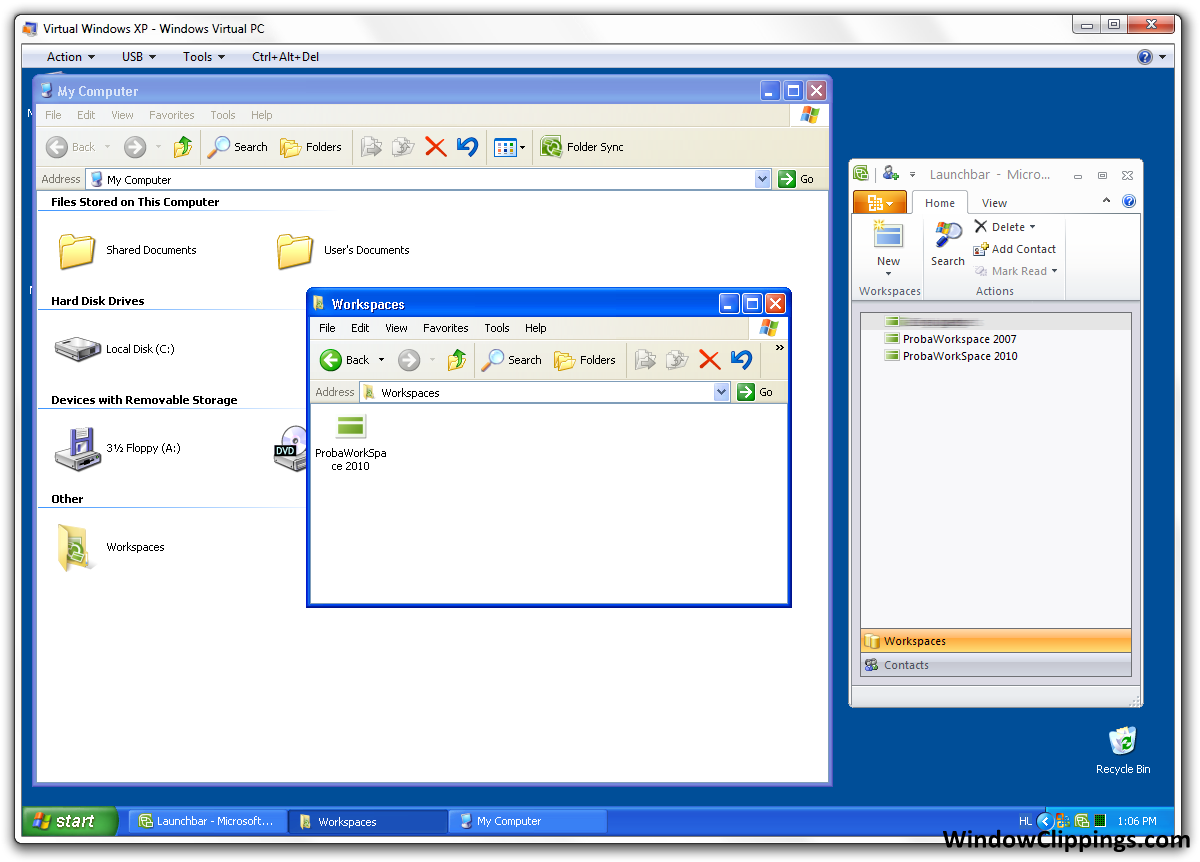Click Launchbar help question mark icon
This screenshot has width=1200, height=862.
coord(1129,201)
